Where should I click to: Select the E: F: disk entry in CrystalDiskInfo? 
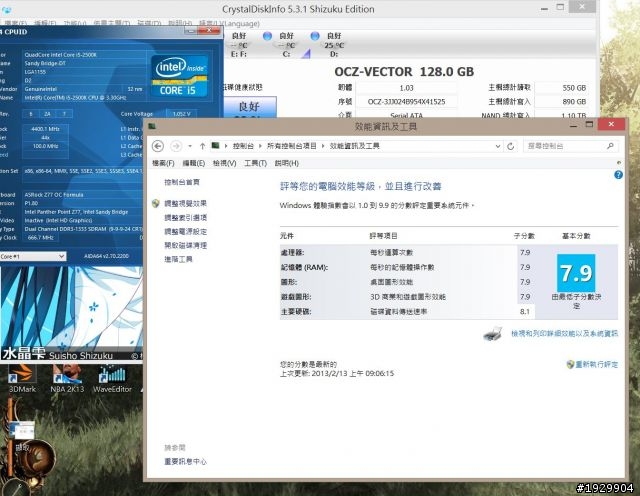coord(239,45)
